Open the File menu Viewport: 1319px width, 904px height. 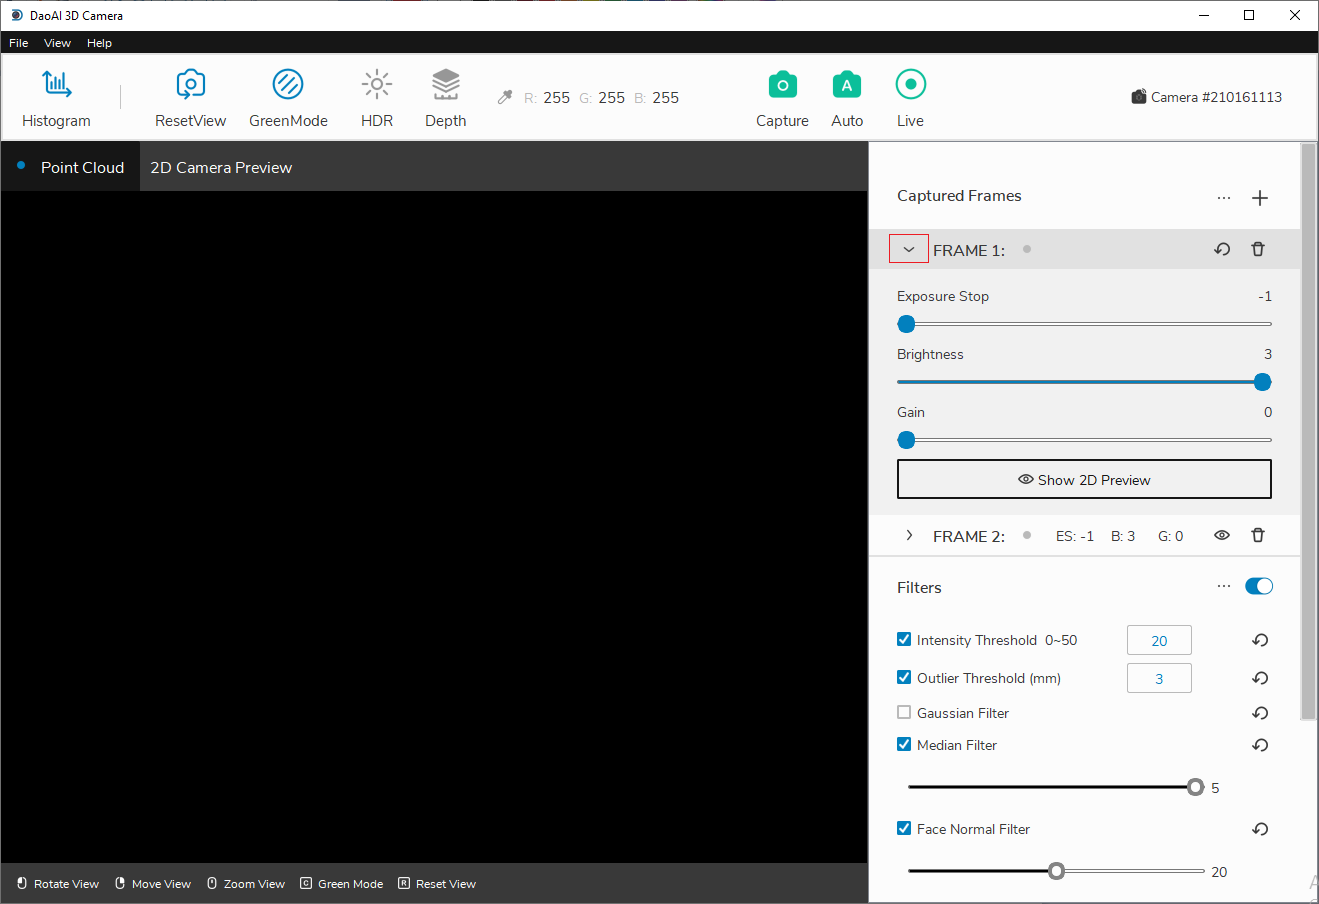point(19,43)
